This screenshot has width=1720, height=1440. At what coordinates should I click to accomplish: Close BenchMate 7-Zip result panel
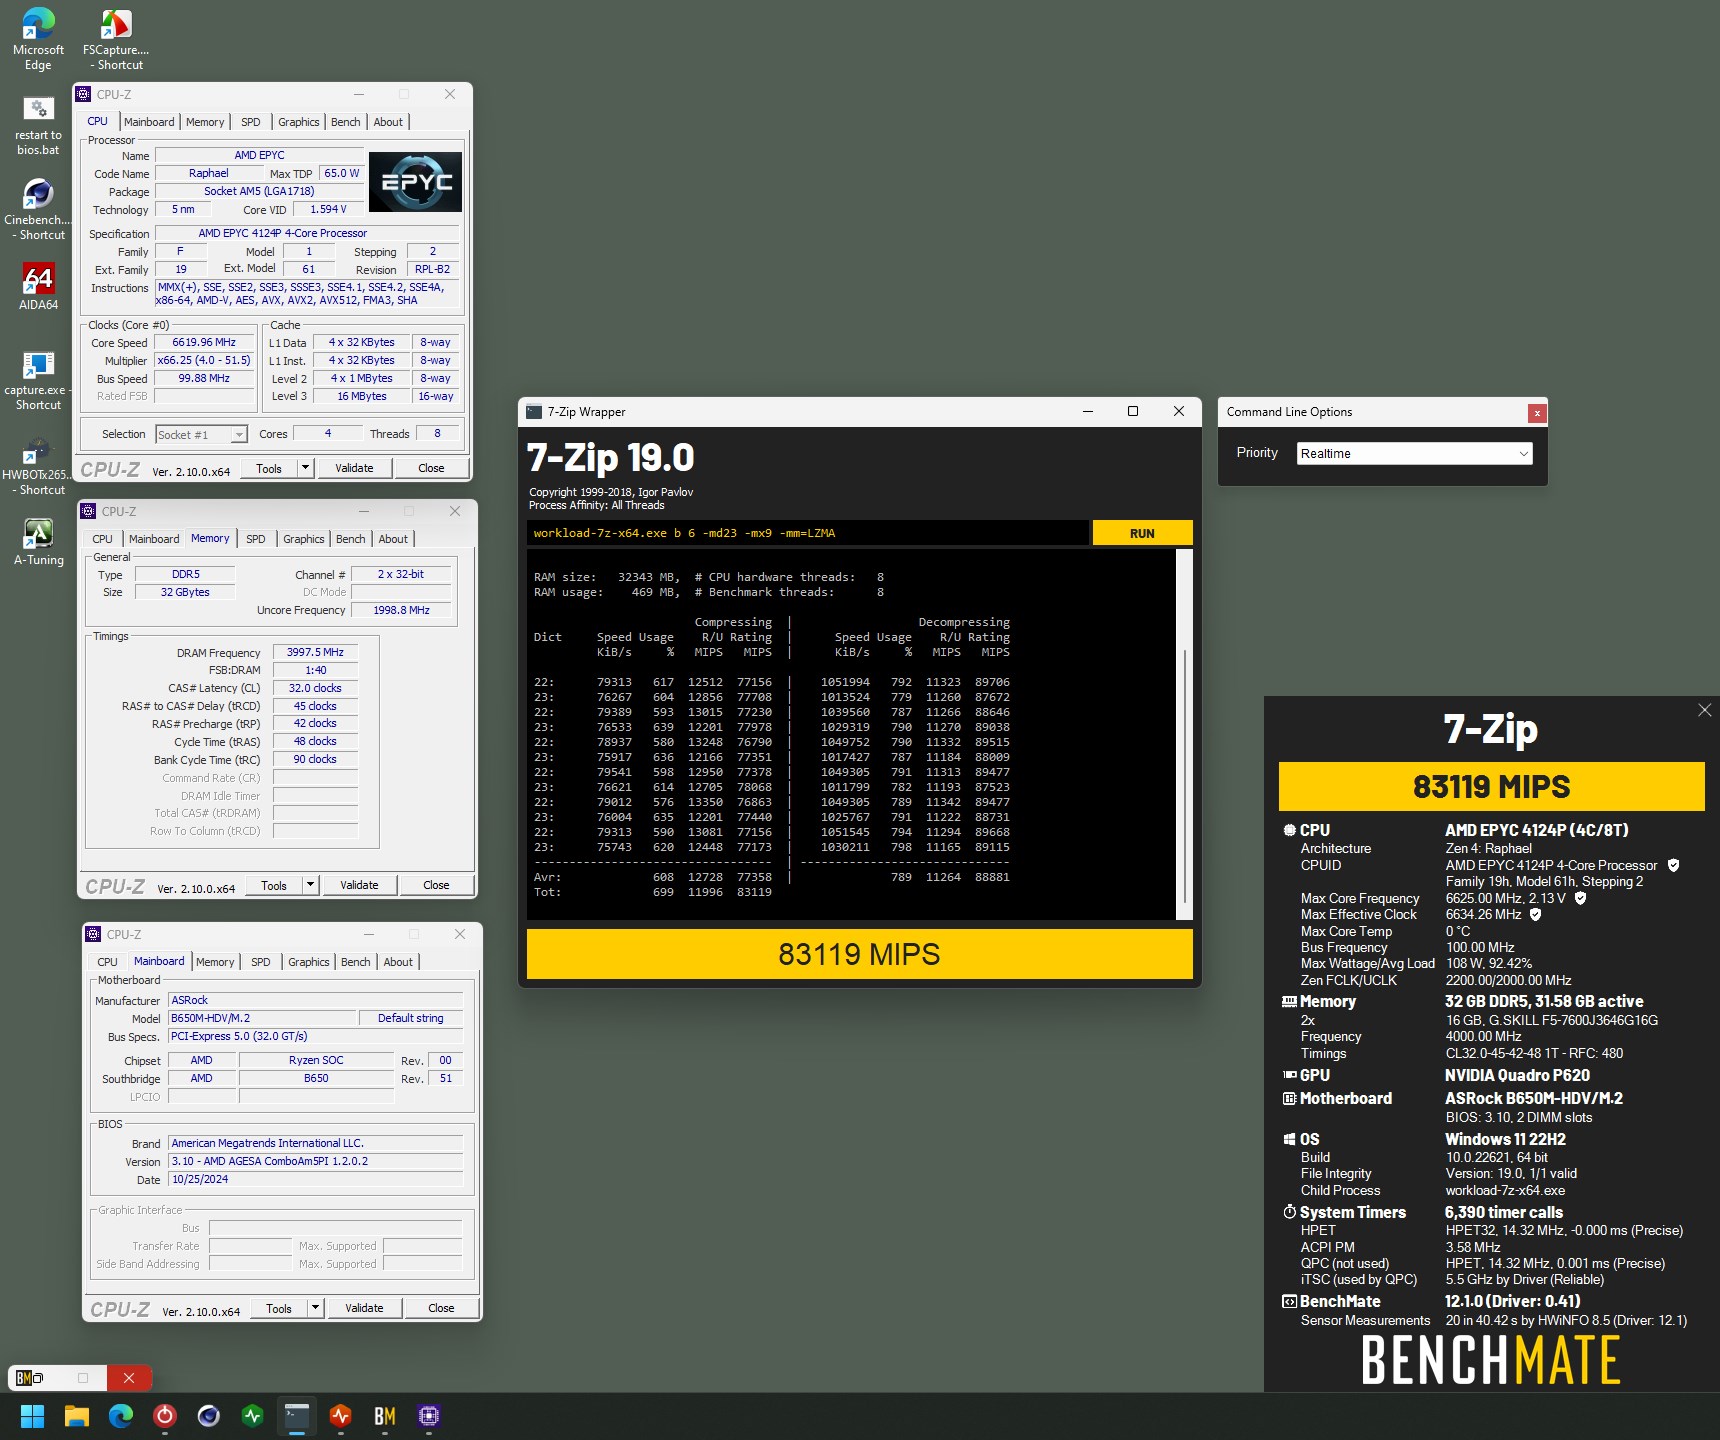click(1704, 710)
